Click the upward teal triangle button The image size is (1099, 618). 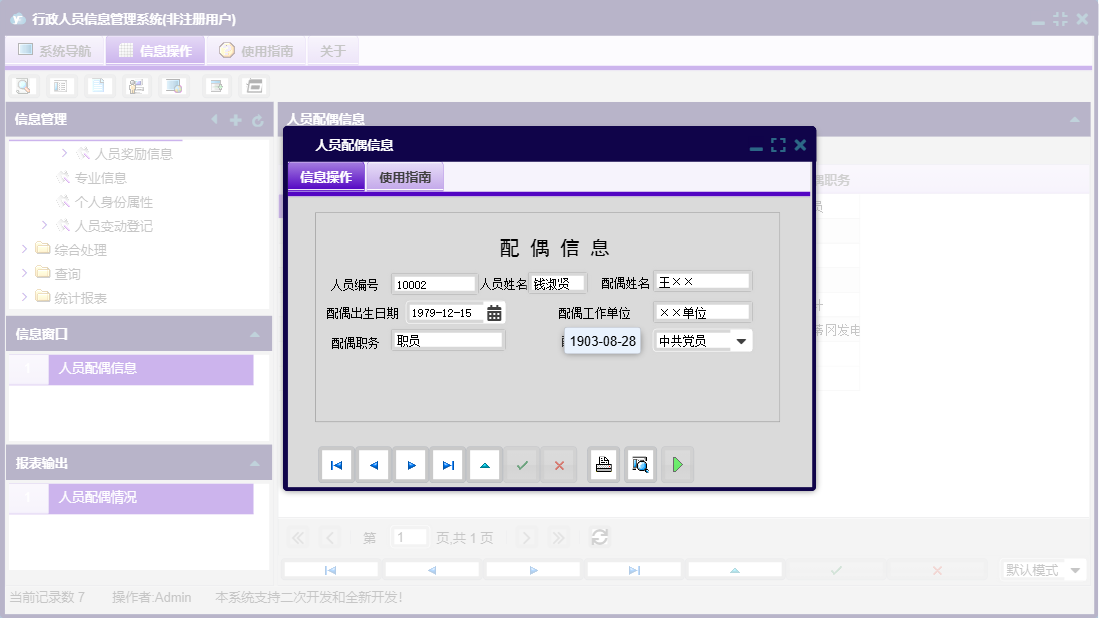(485, 465)
